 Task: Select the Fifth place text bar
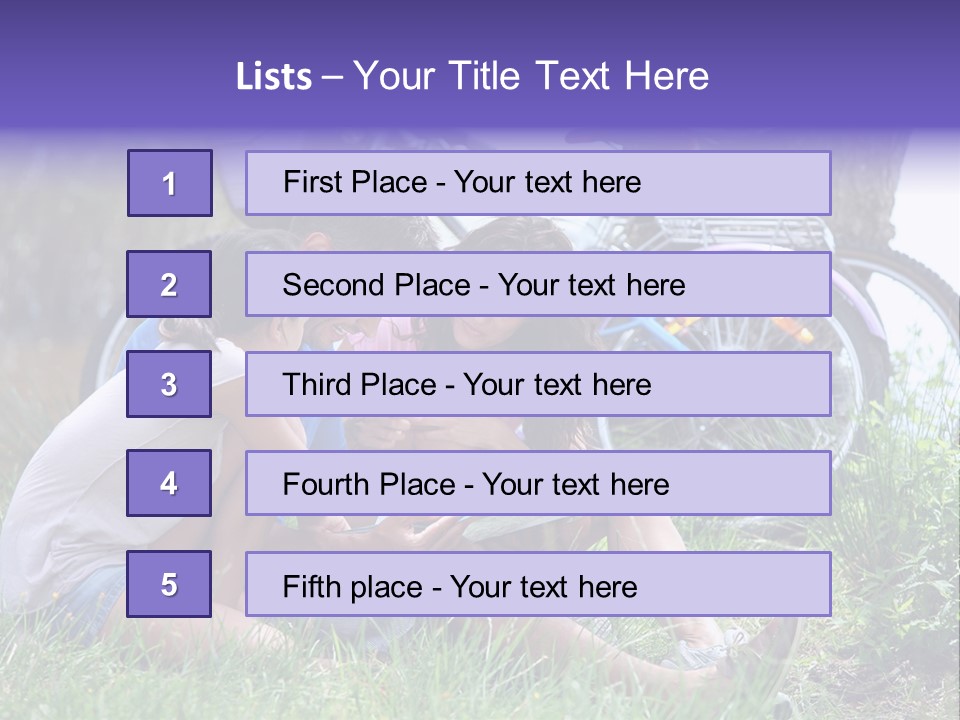538,583
